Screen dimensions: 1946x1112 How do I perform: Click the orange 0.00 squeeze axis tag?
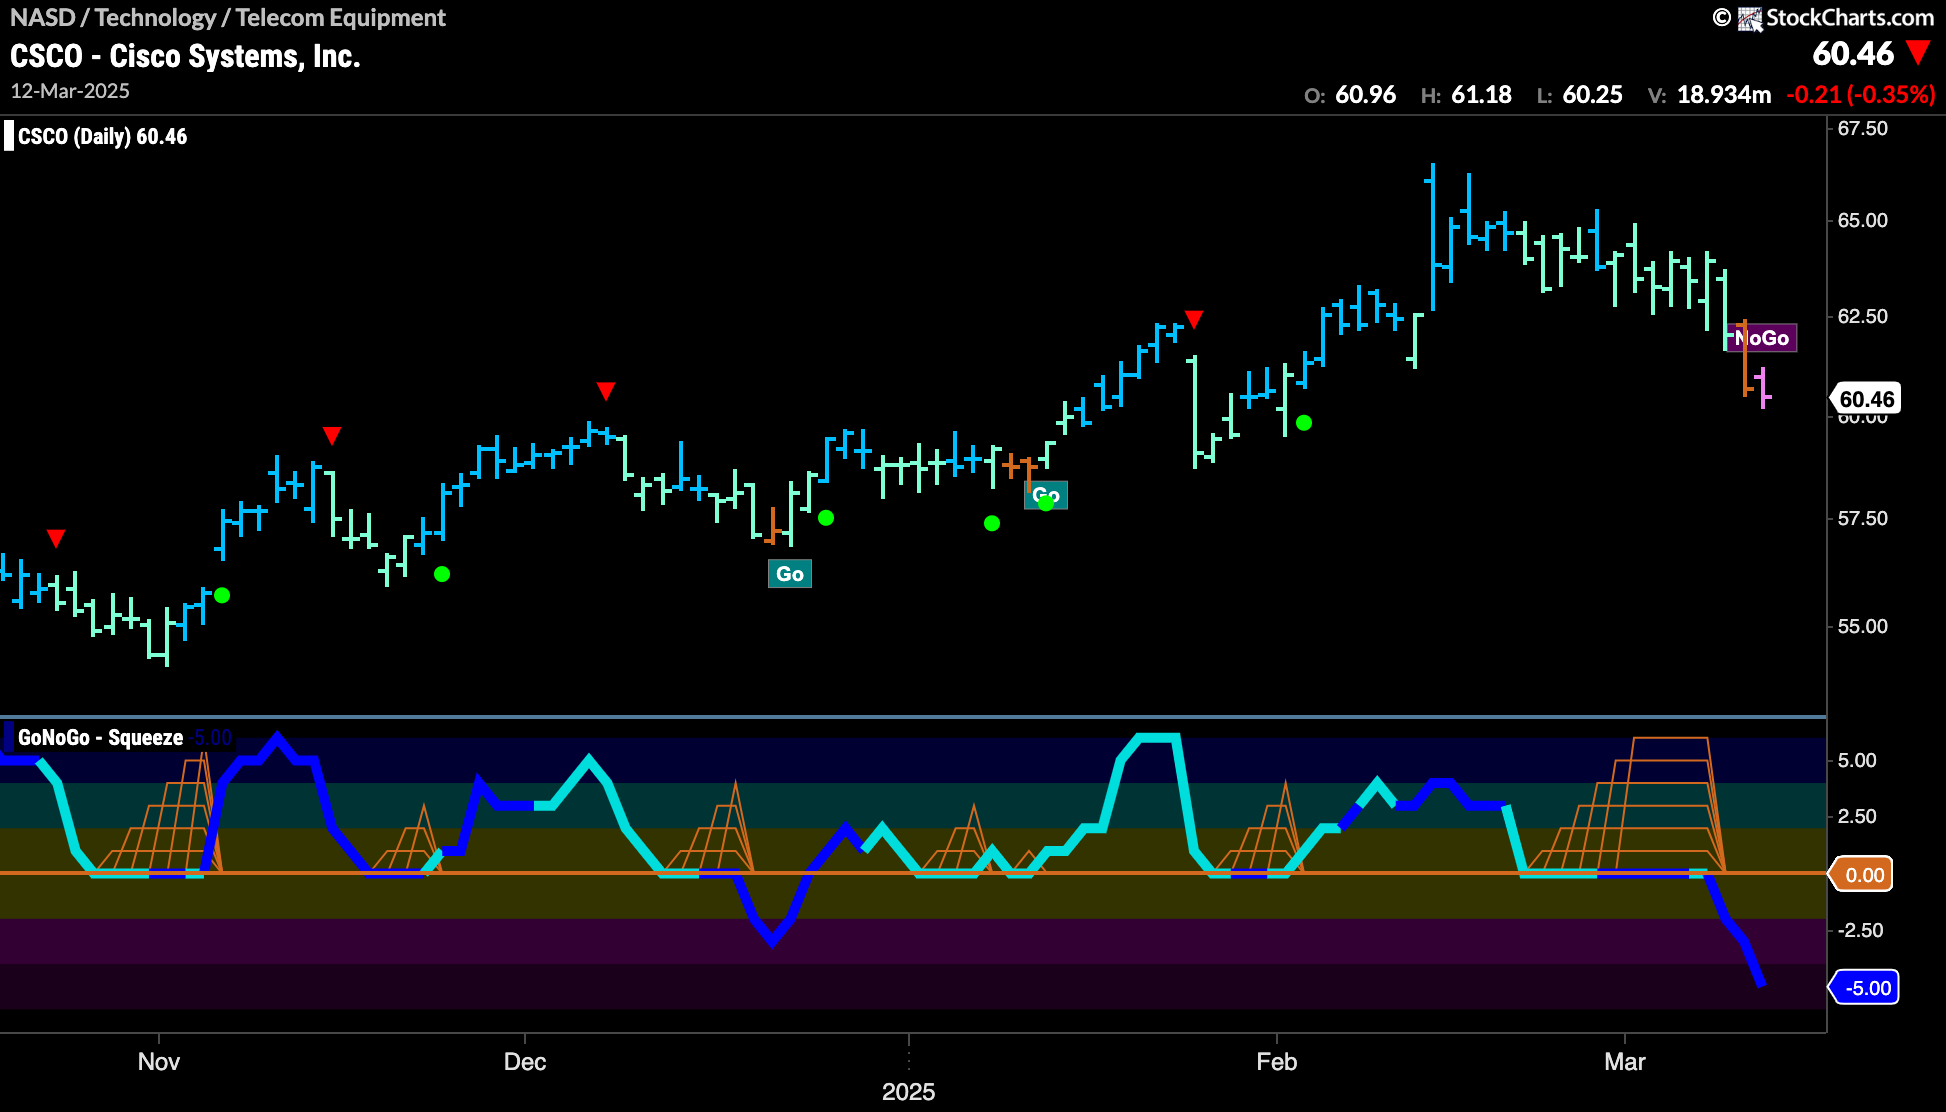point(1862,875)
